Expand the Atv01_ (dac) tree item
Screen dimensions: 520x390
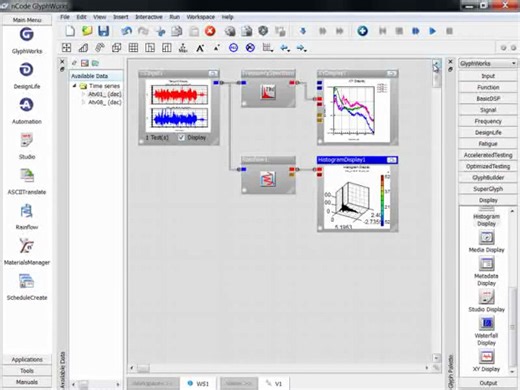coord(83,94)
